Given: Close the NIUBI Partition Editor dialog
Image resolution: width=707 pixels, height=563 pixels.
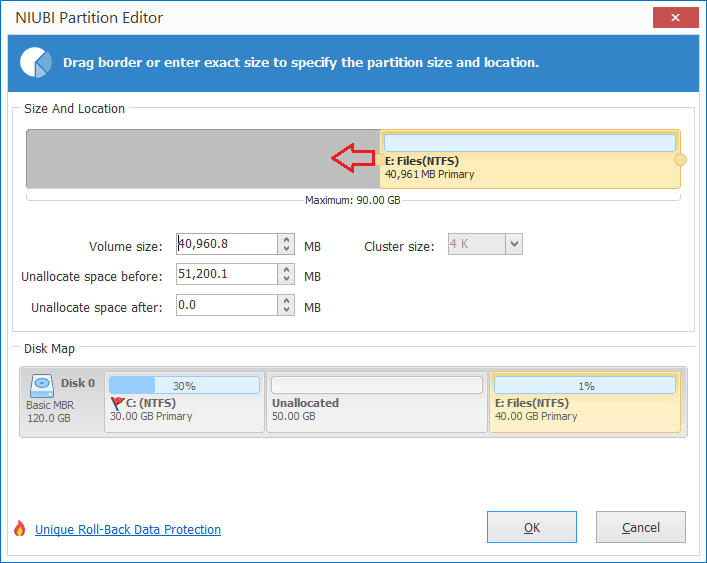Looking at the screenshot, I should point(675,18).
